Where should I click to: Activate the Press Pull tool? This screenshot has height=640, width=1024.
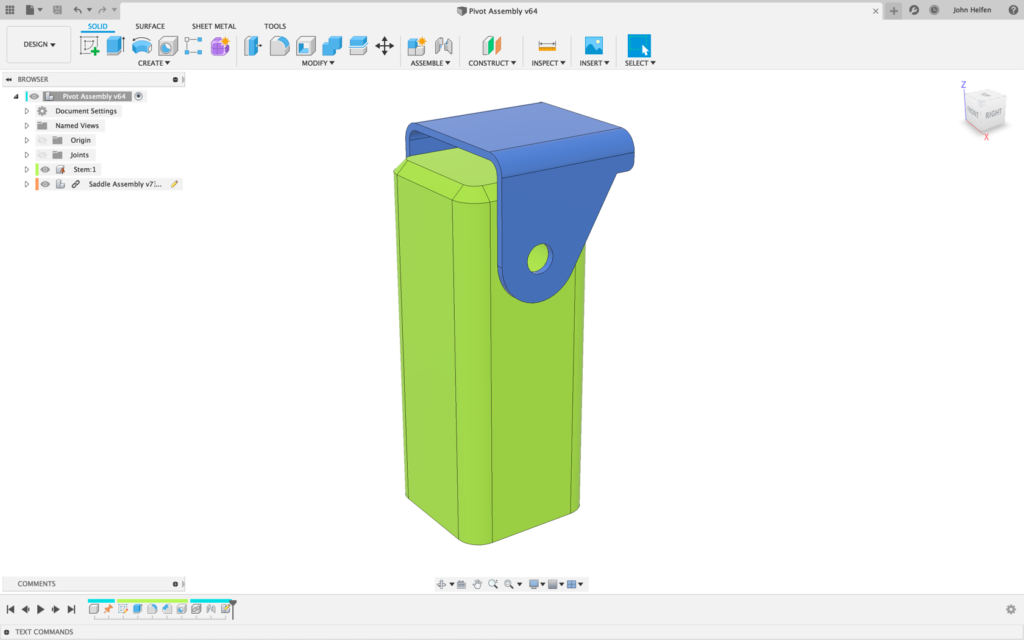252,45
